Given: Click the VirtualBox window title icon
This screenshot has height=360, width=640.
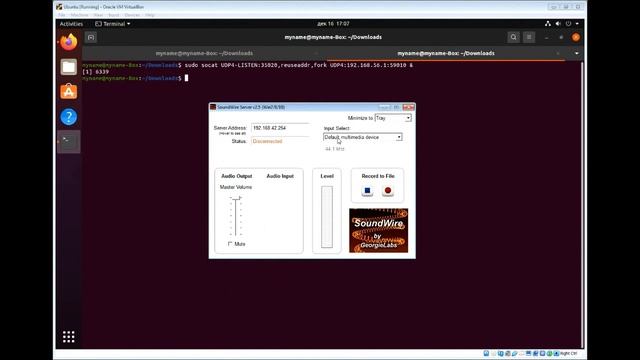Looking at the screenshot, I should (59, 7).
